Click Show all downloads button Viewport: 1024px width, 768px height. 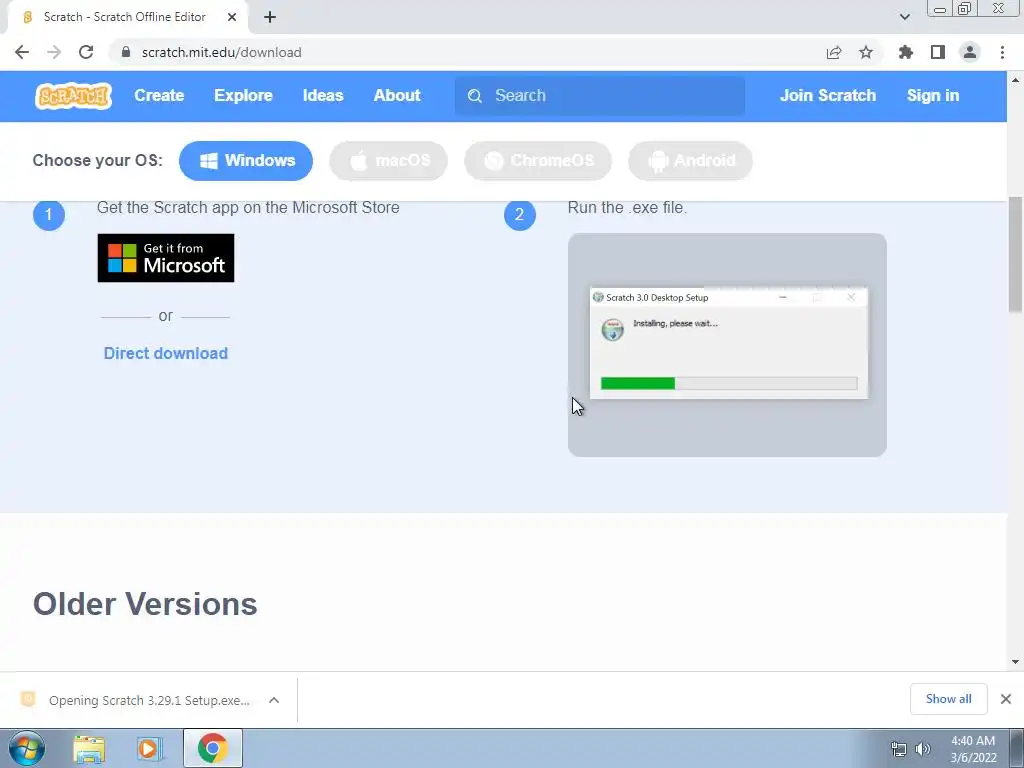tap(948, 699)
